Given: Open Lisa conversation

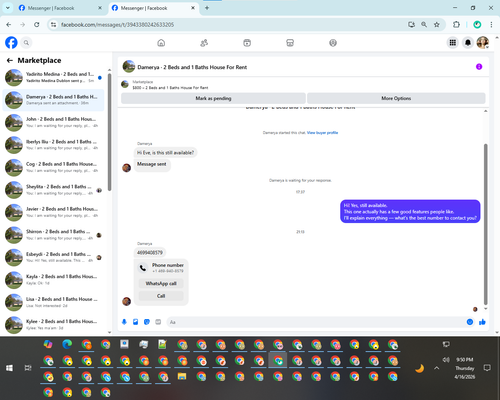Looking at the screenshot, I should coord(53,302).
